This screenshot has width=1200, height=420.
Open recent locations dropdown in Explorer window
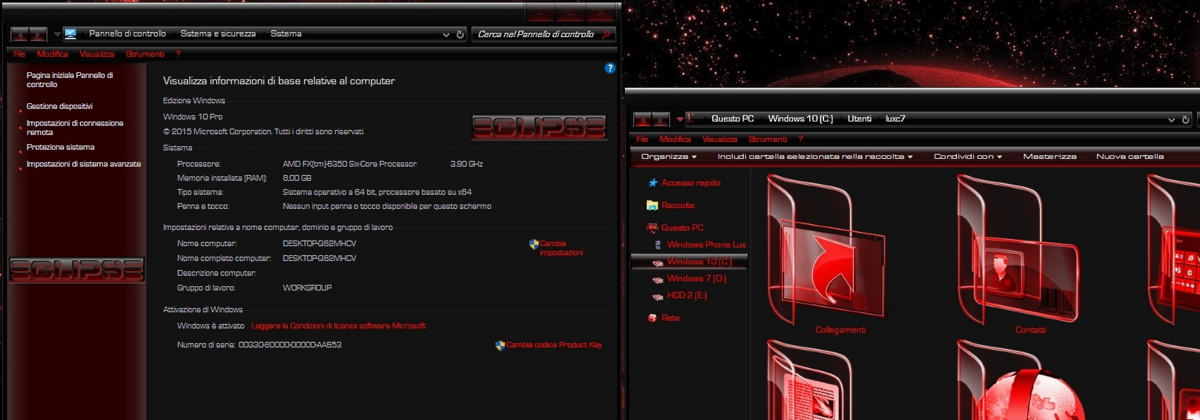pos(680,120)
